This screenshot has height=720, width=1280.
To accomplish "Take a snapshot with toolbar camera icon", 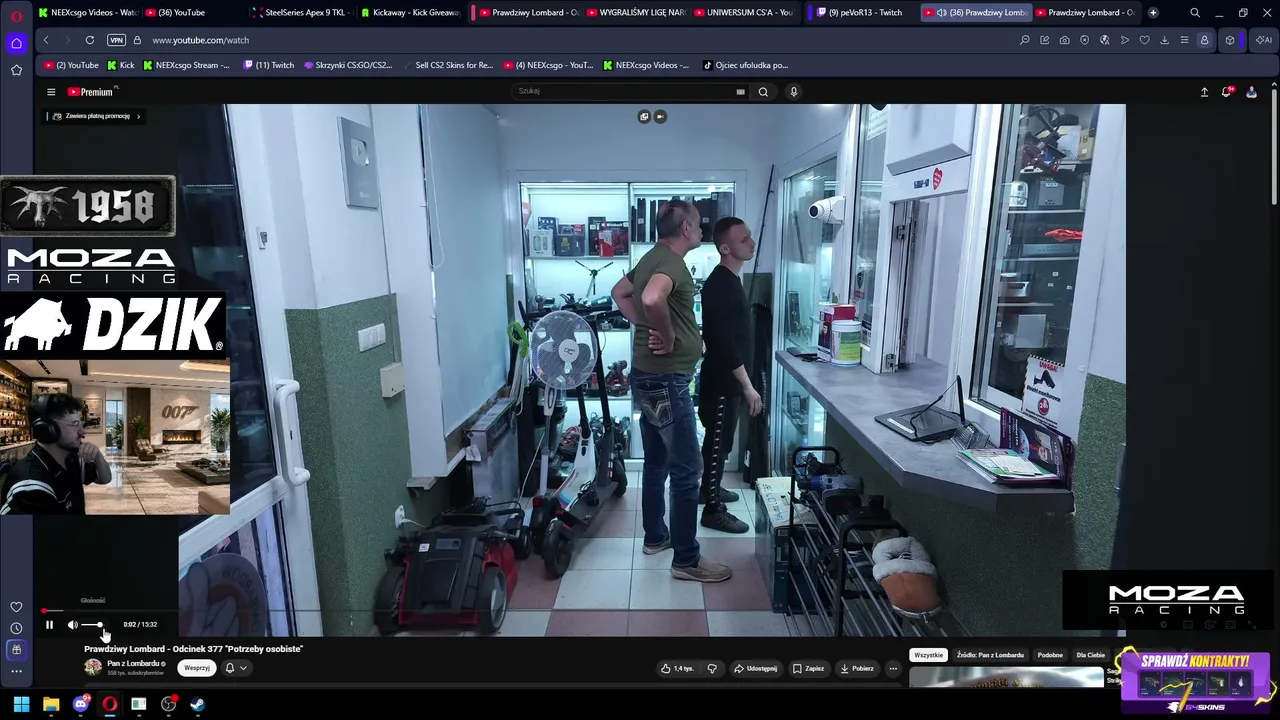I will (1064, 40).
